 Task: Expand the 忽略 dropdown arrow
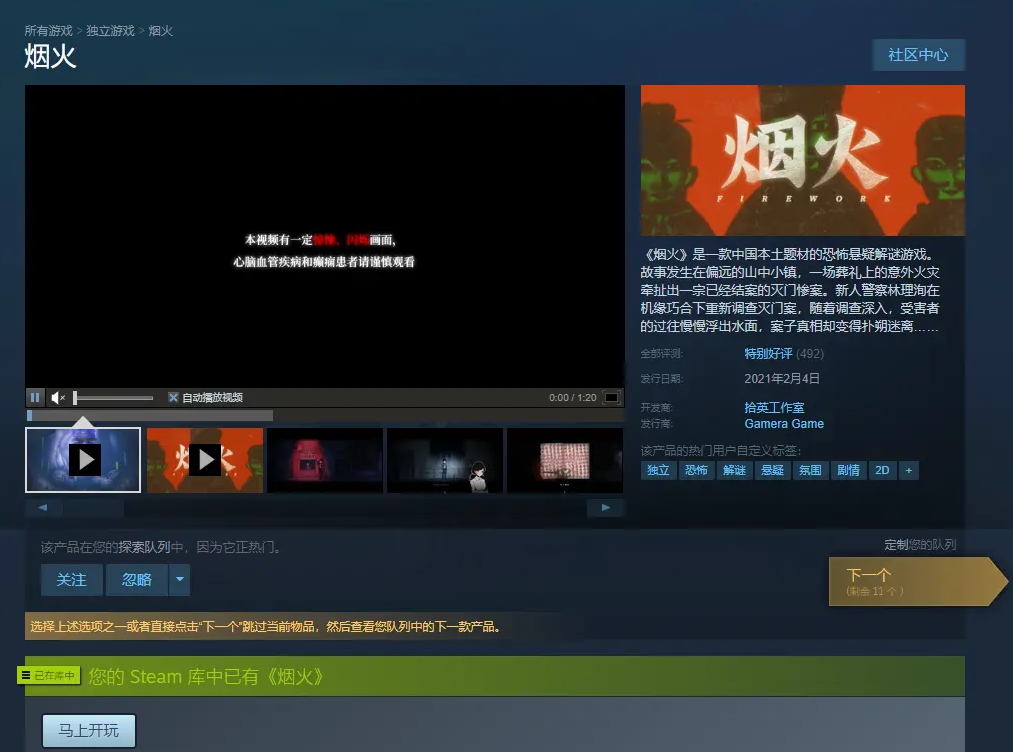180,580
